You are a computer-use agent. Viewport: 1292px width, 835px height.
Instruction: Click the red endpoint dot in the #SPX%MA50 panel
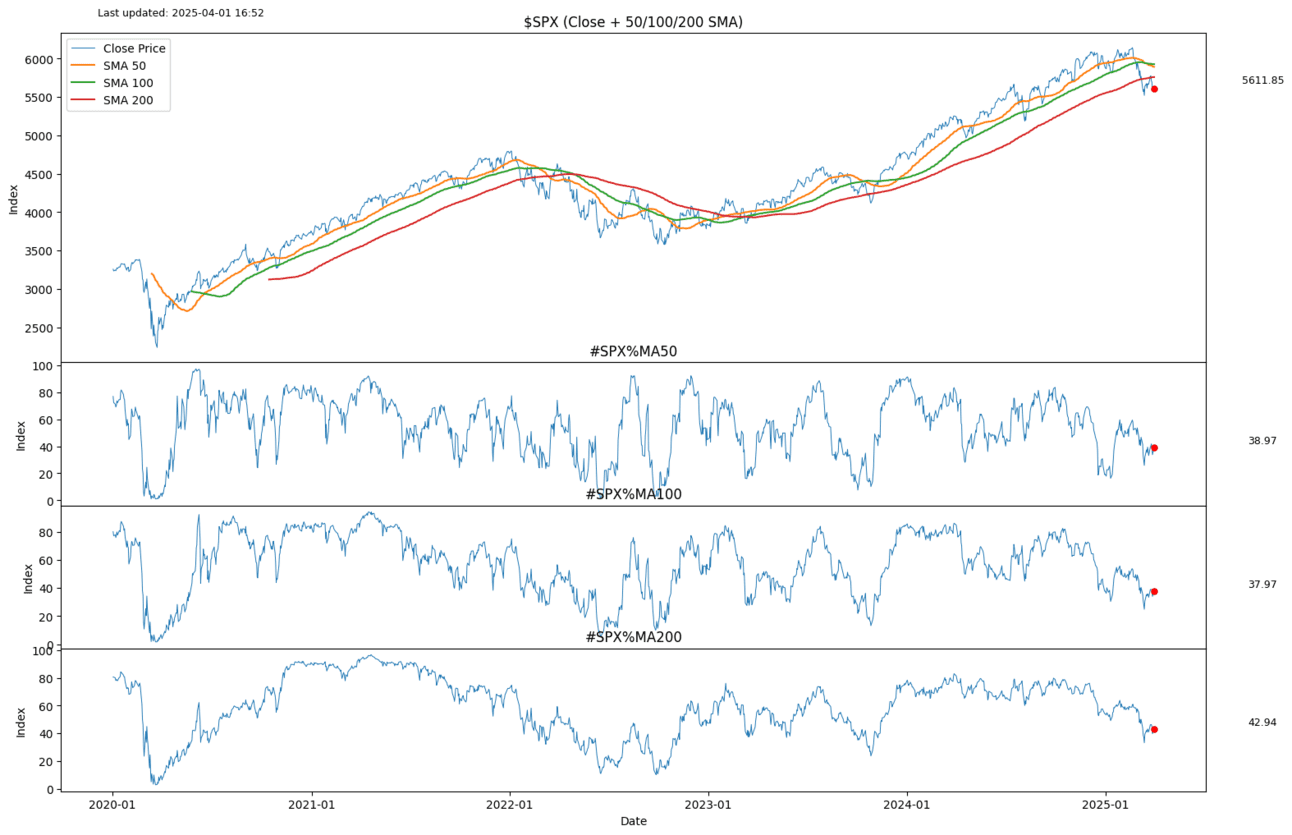point(1154,448)
